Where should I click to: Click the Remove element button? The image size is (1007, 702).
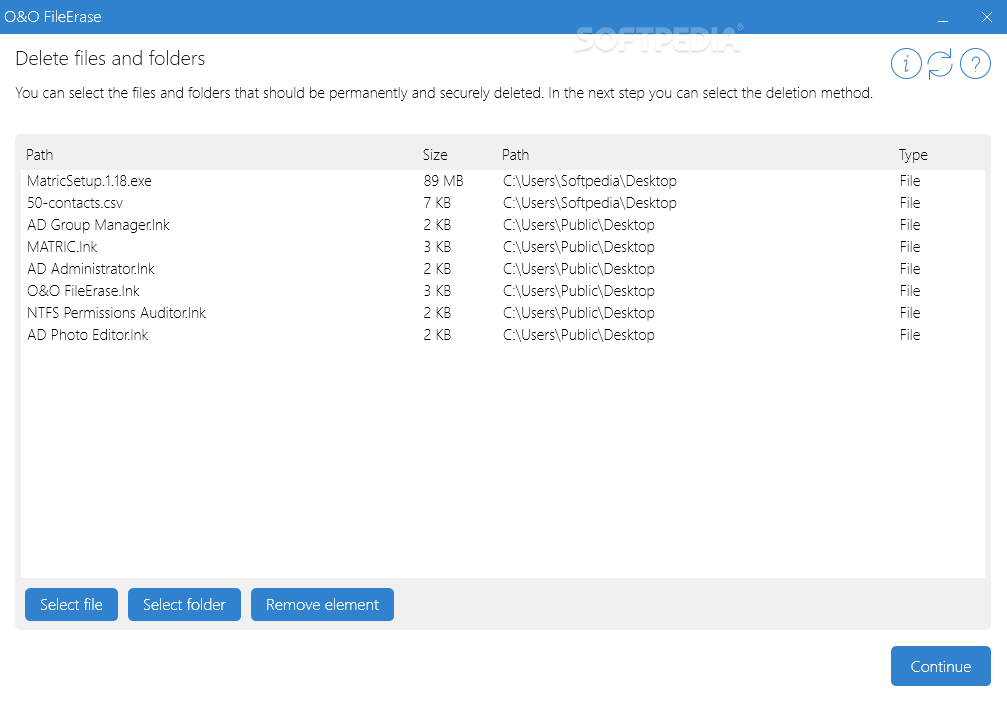point(322,604)
